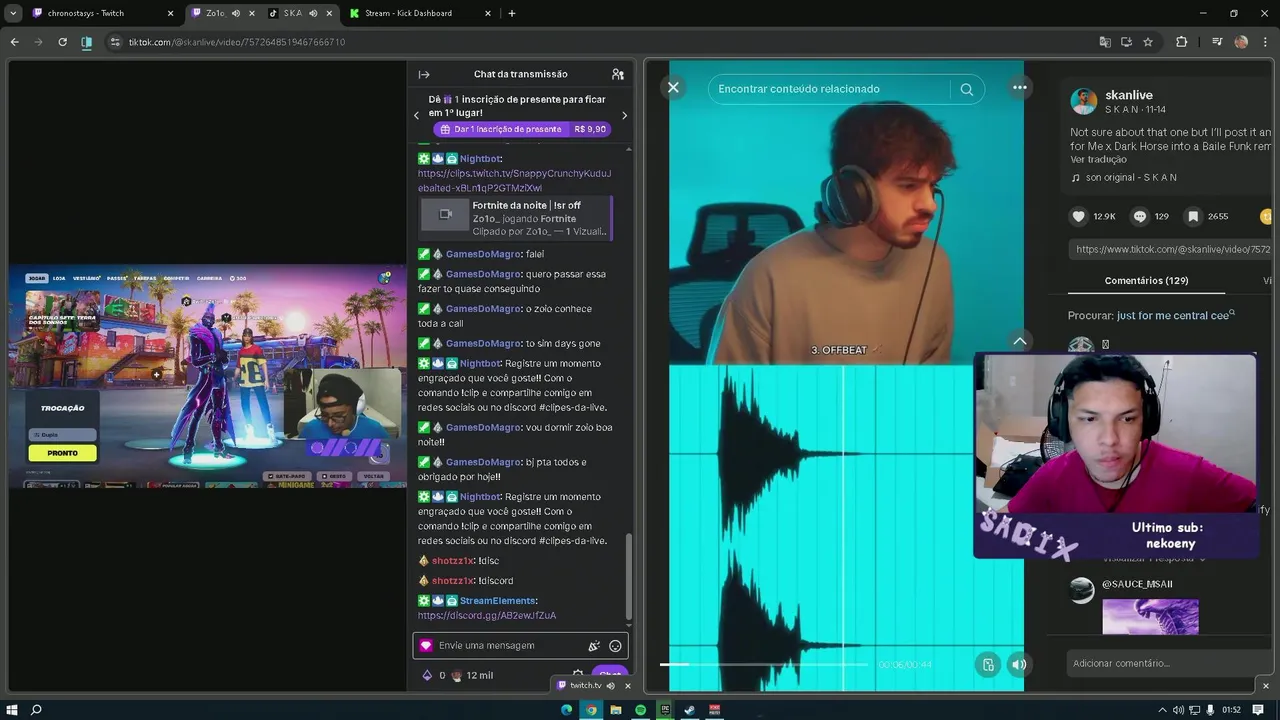Bookmark this page with star icon

pyautogui.click(x=1148, y=42)
